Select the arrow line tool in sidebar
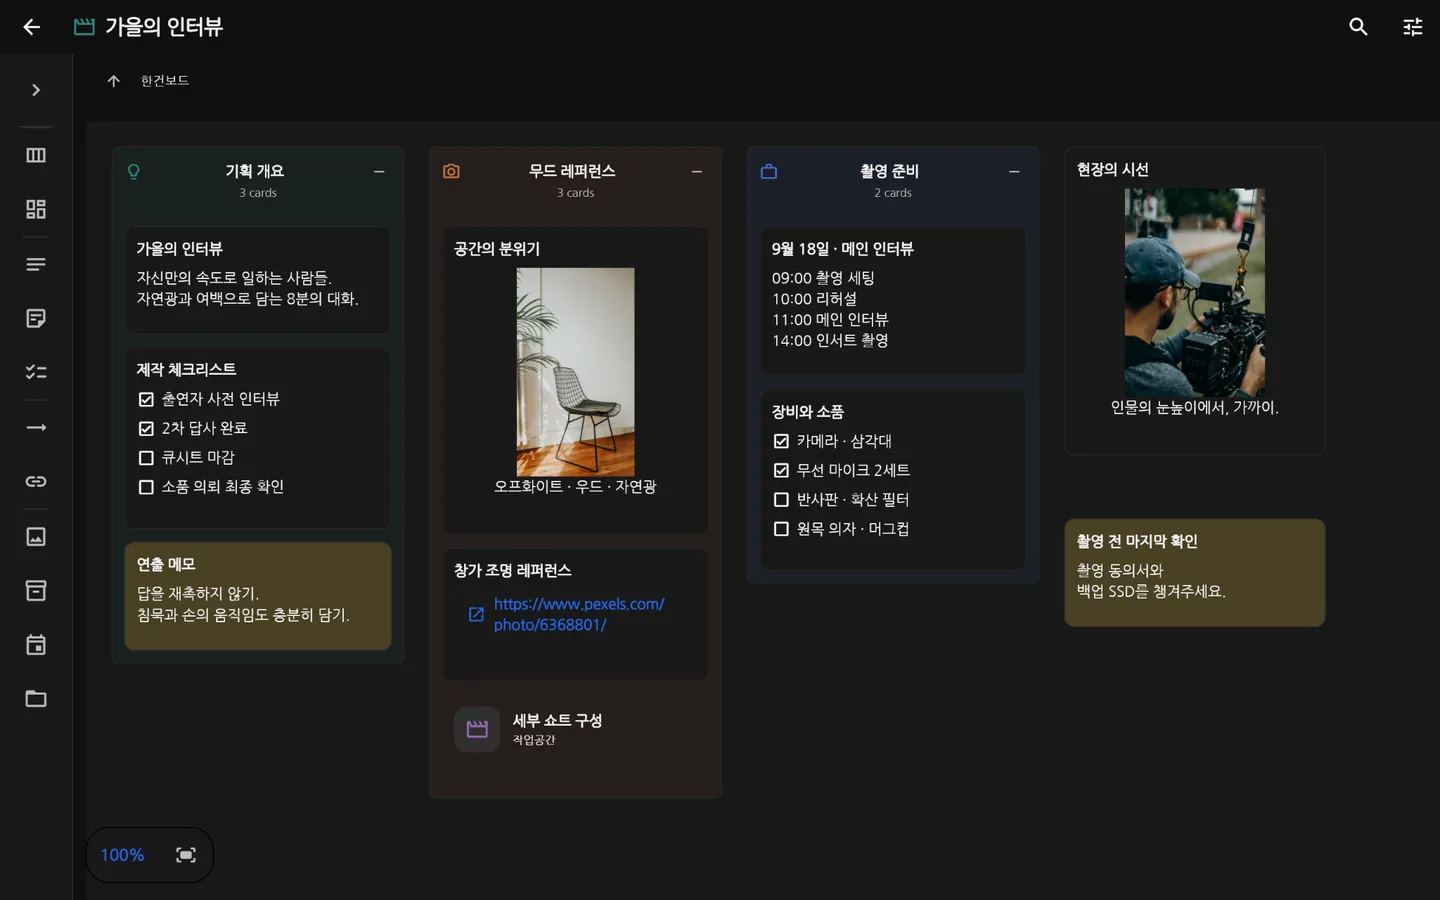Screen dimensions: 1440x900 [36, 427]
